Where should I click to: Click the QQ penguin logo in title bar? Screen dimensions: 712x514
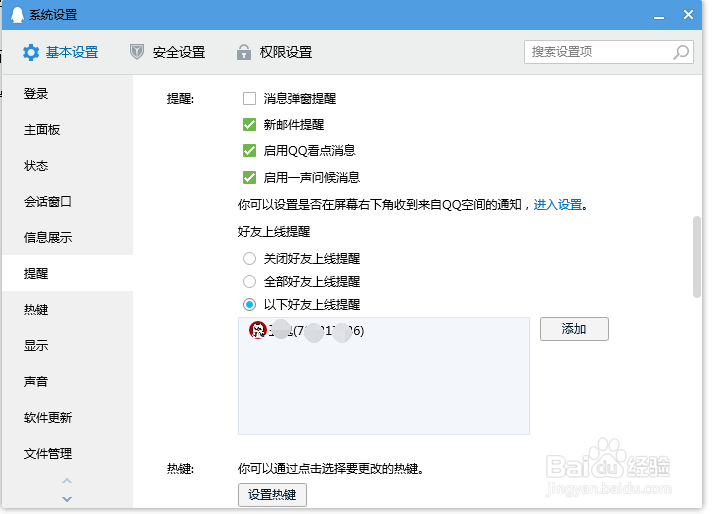point(17,15)
